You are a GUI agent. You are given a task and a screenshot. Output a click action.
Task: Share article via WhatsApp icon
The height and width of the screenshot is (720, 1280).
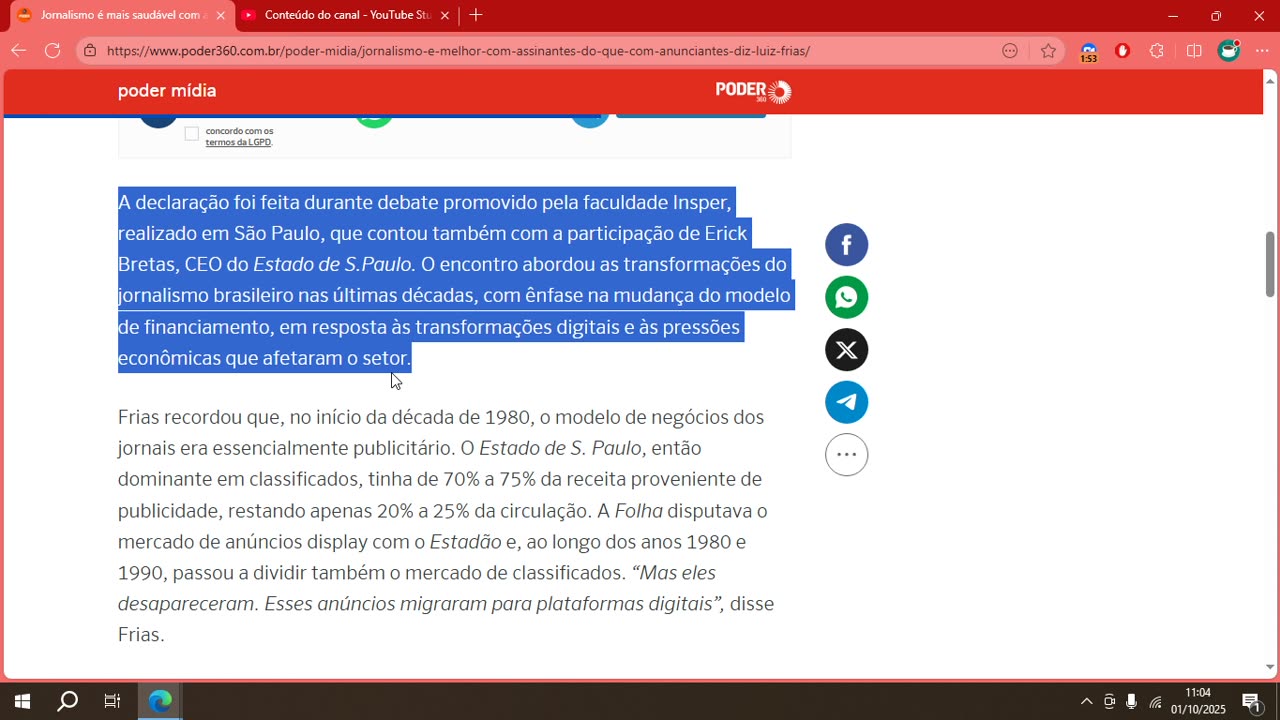point(846,297)
